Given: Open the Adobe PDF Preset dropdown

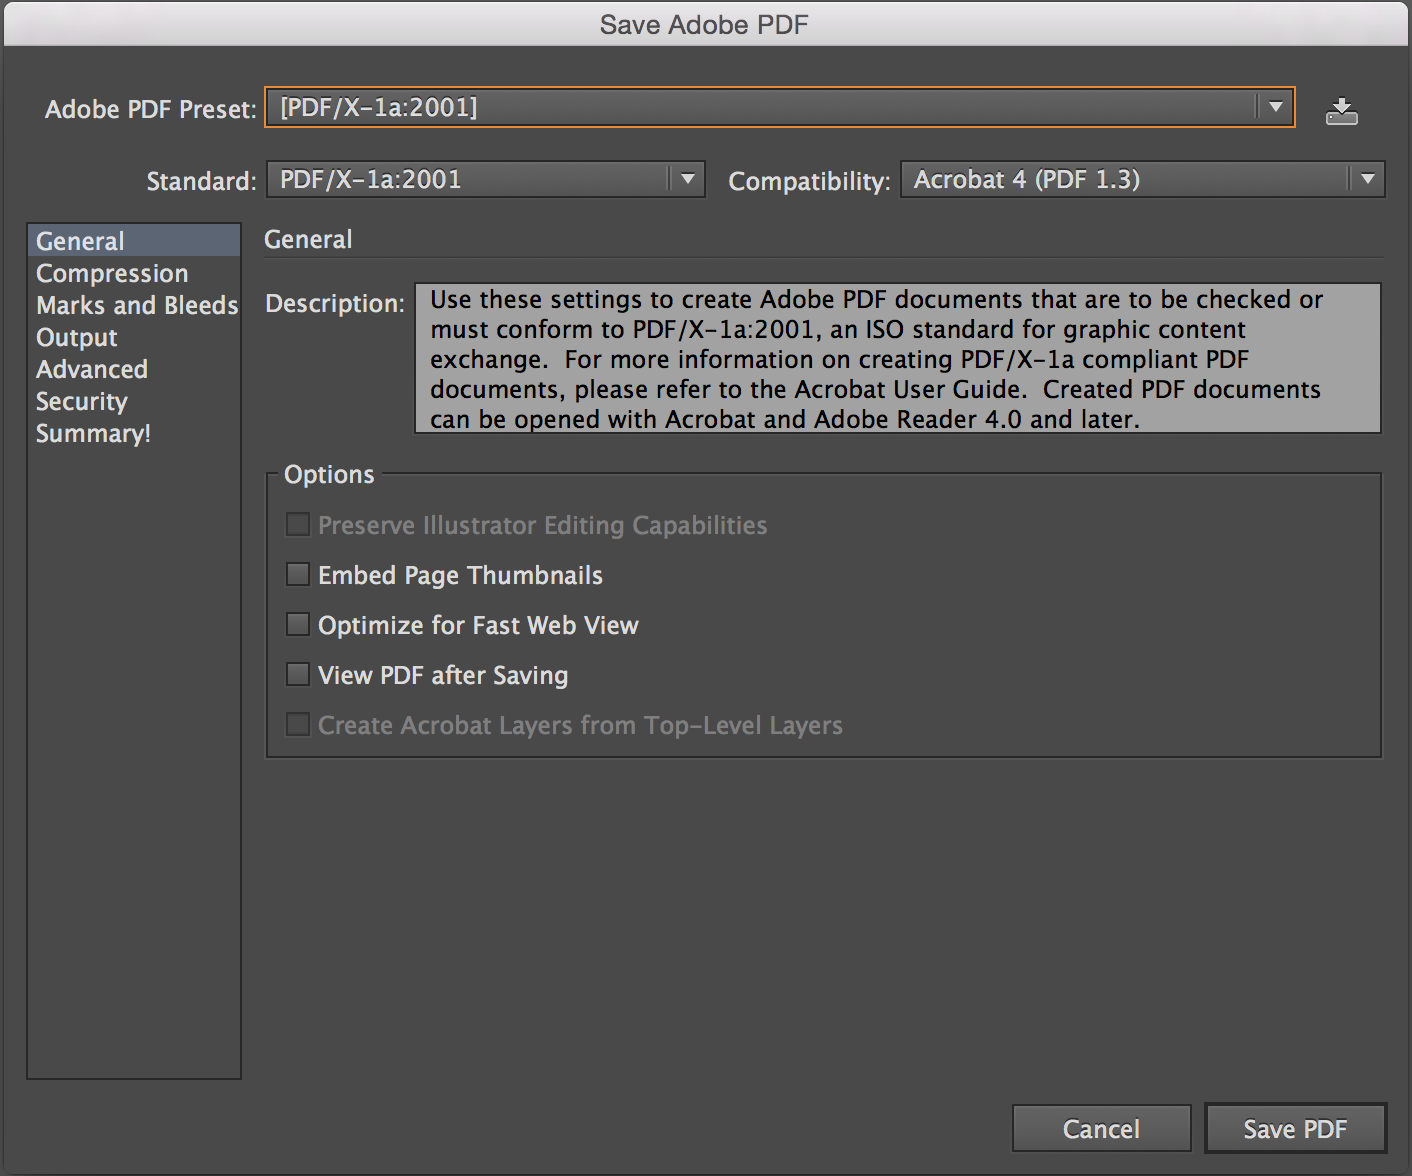Looking at the screenshot, I should pyautogui.click(x=780, y=107).
